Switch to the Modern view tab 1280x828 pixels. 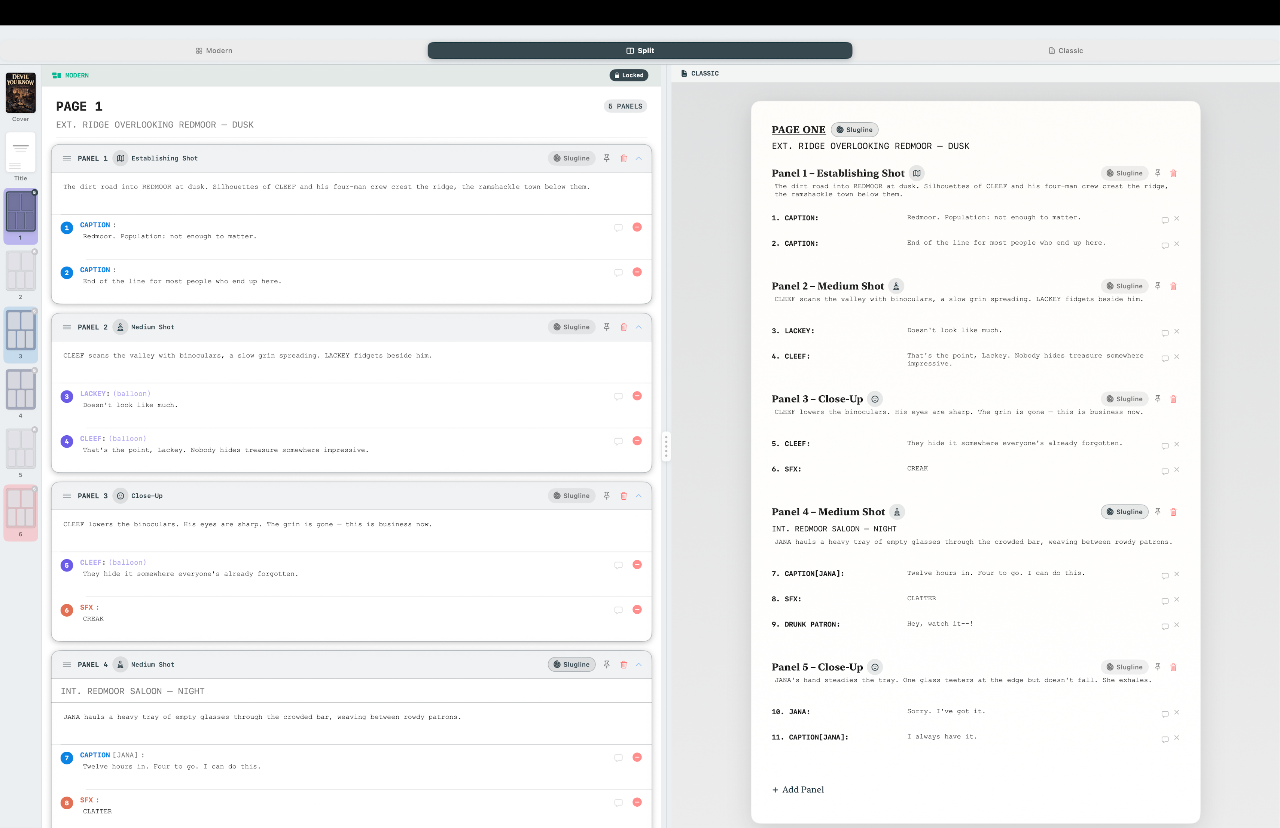click(x=214, y=50)
